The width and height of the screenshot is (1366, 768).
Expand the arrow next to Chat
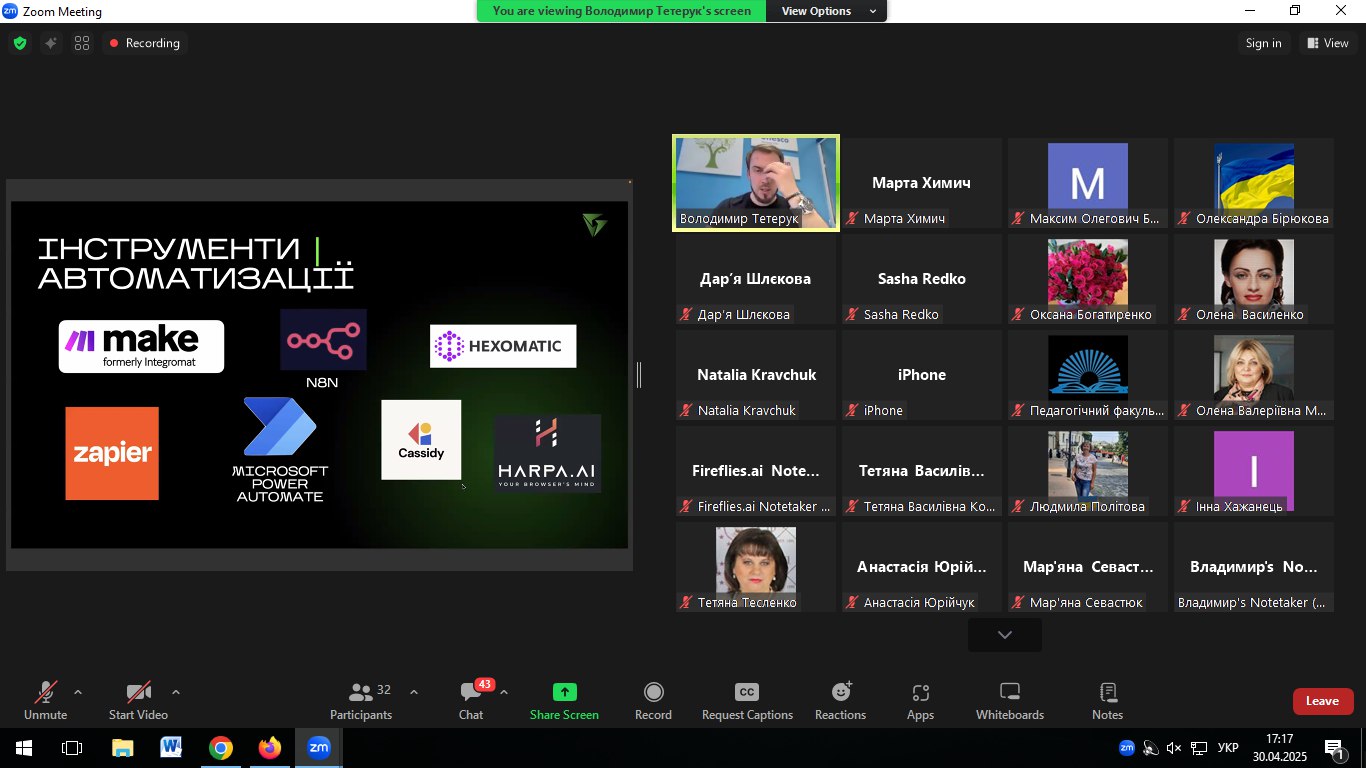click(504, 692)
